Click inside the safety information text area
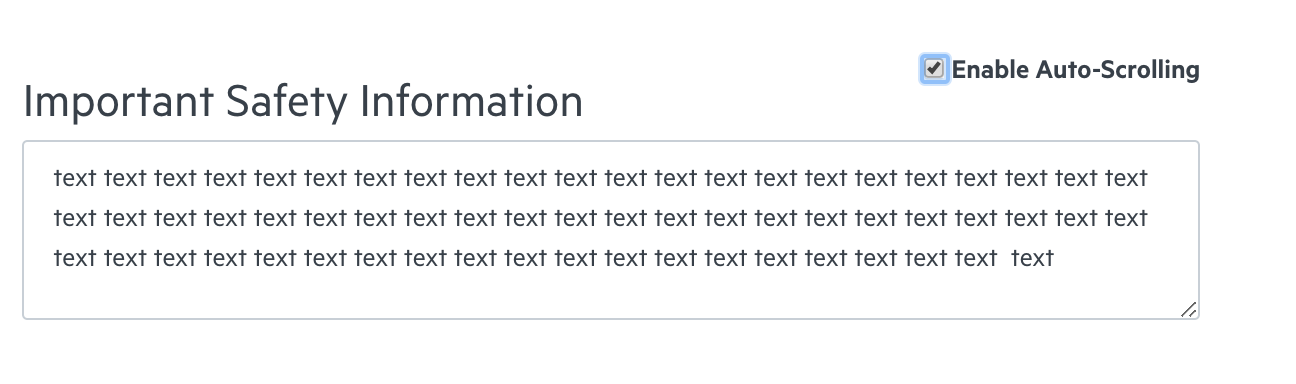 tap(611, 230)
